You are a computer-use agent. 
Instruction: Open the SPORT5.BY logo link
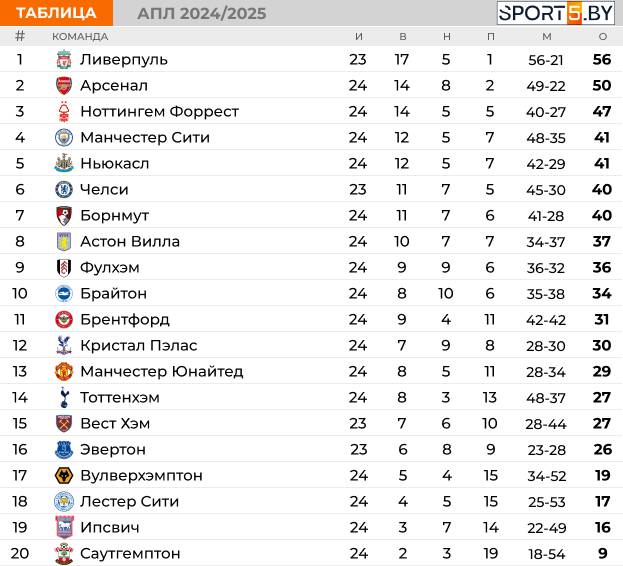(555, 13)
